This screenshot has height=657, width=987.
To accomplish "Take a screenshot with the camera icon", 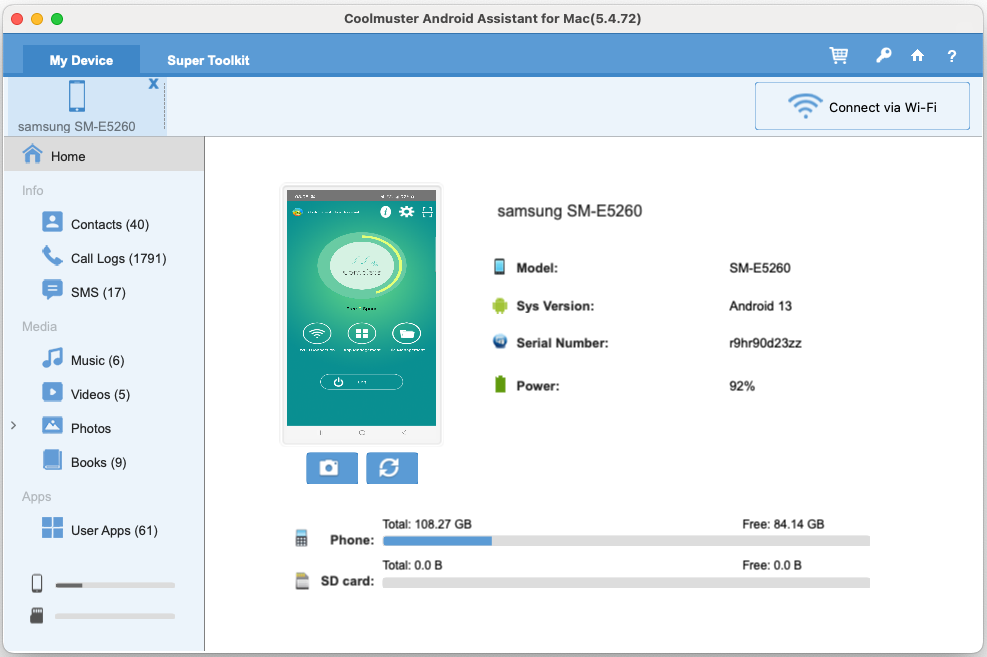I will coord(331,468).
